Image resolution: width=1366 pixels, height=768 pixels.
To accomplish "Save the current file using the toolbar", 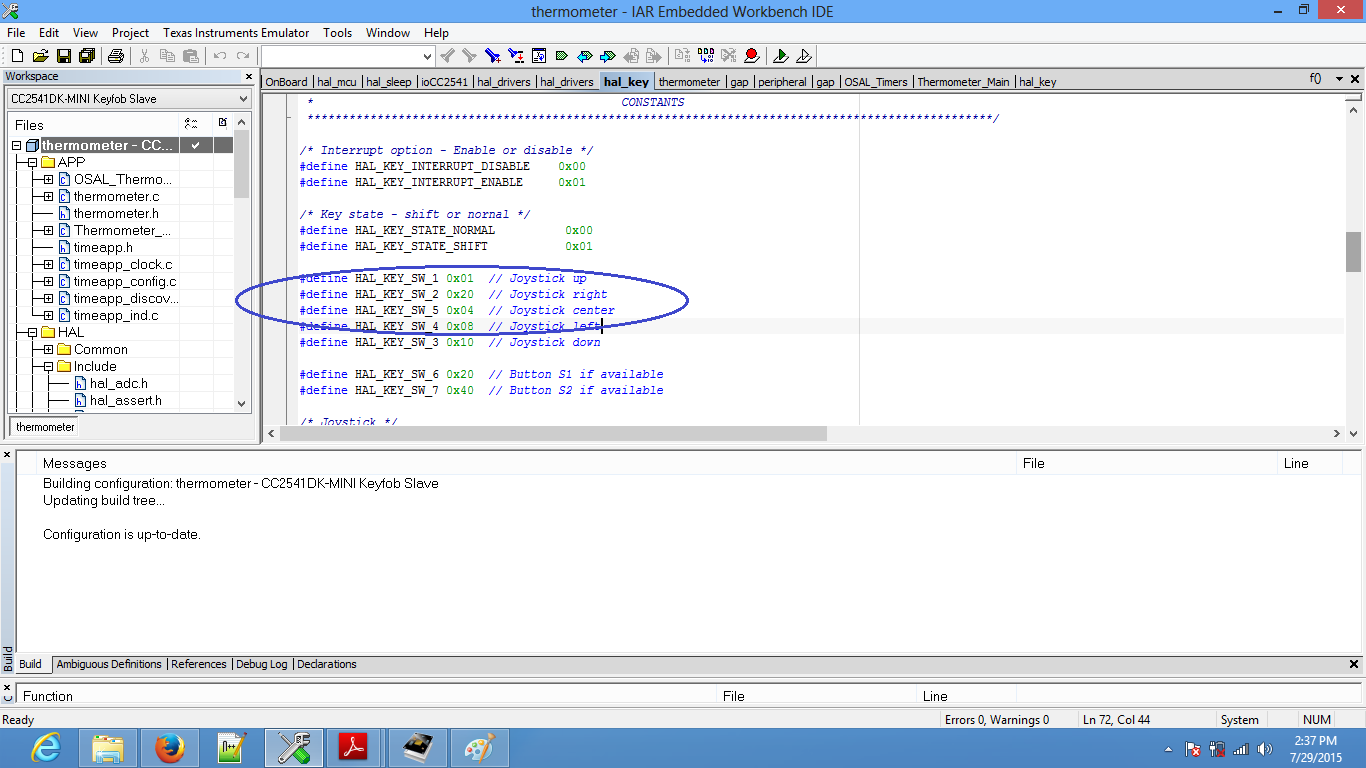I will [63, 56].
